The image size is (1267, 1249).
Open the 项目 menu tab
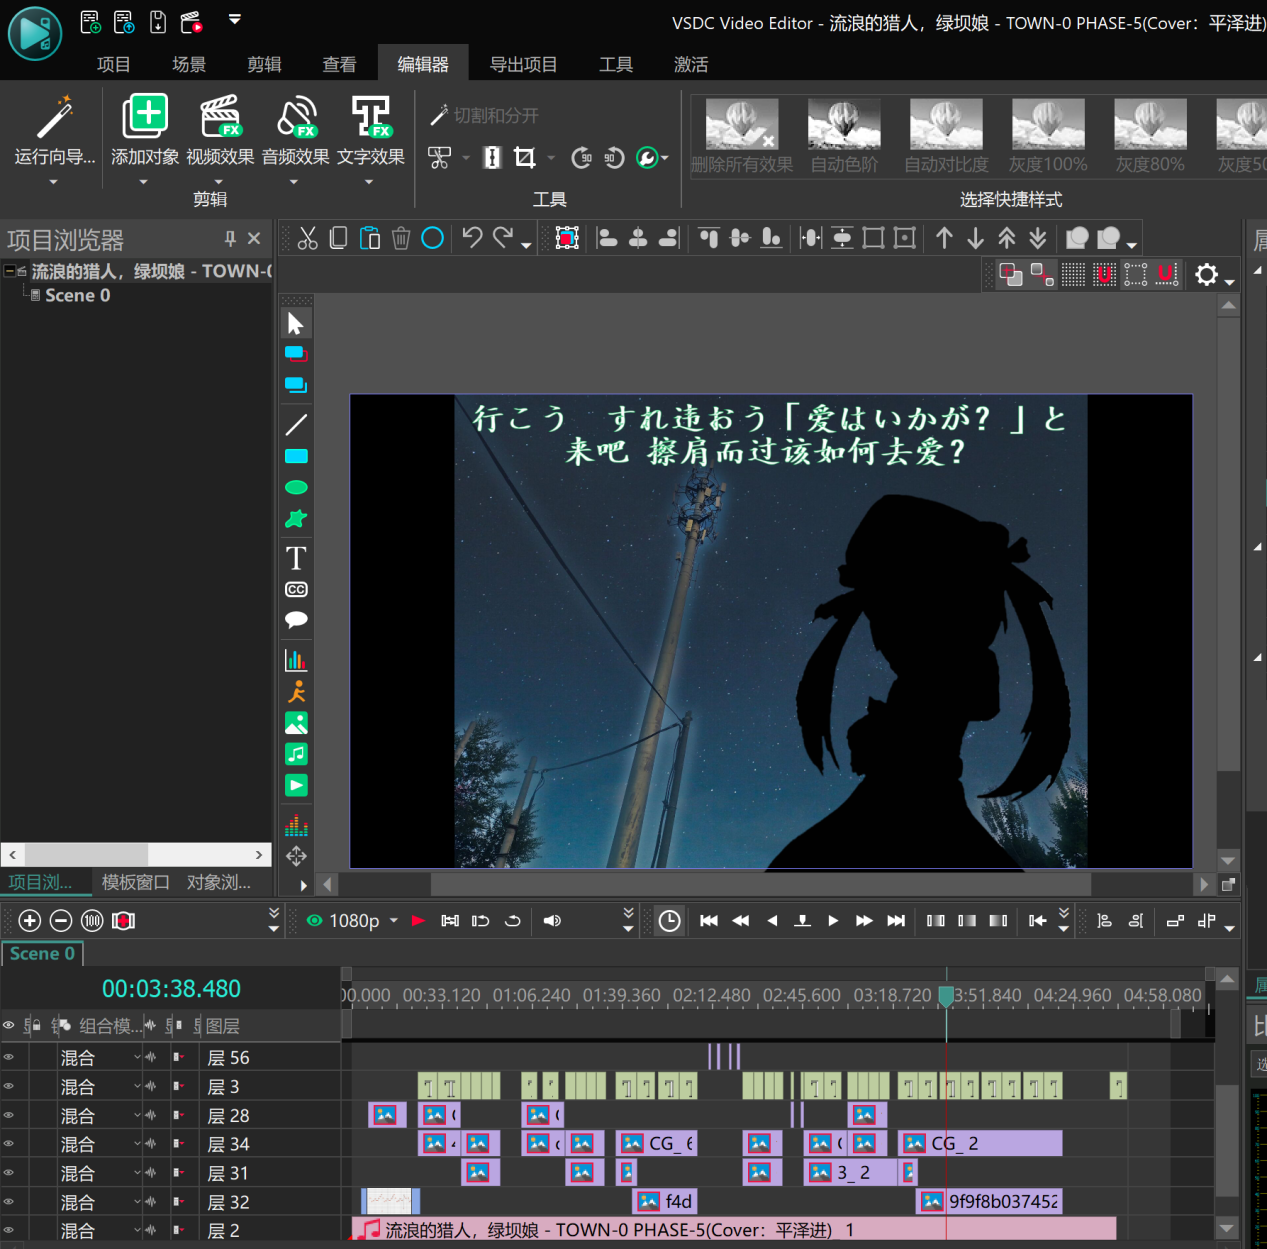coord(113,64)
